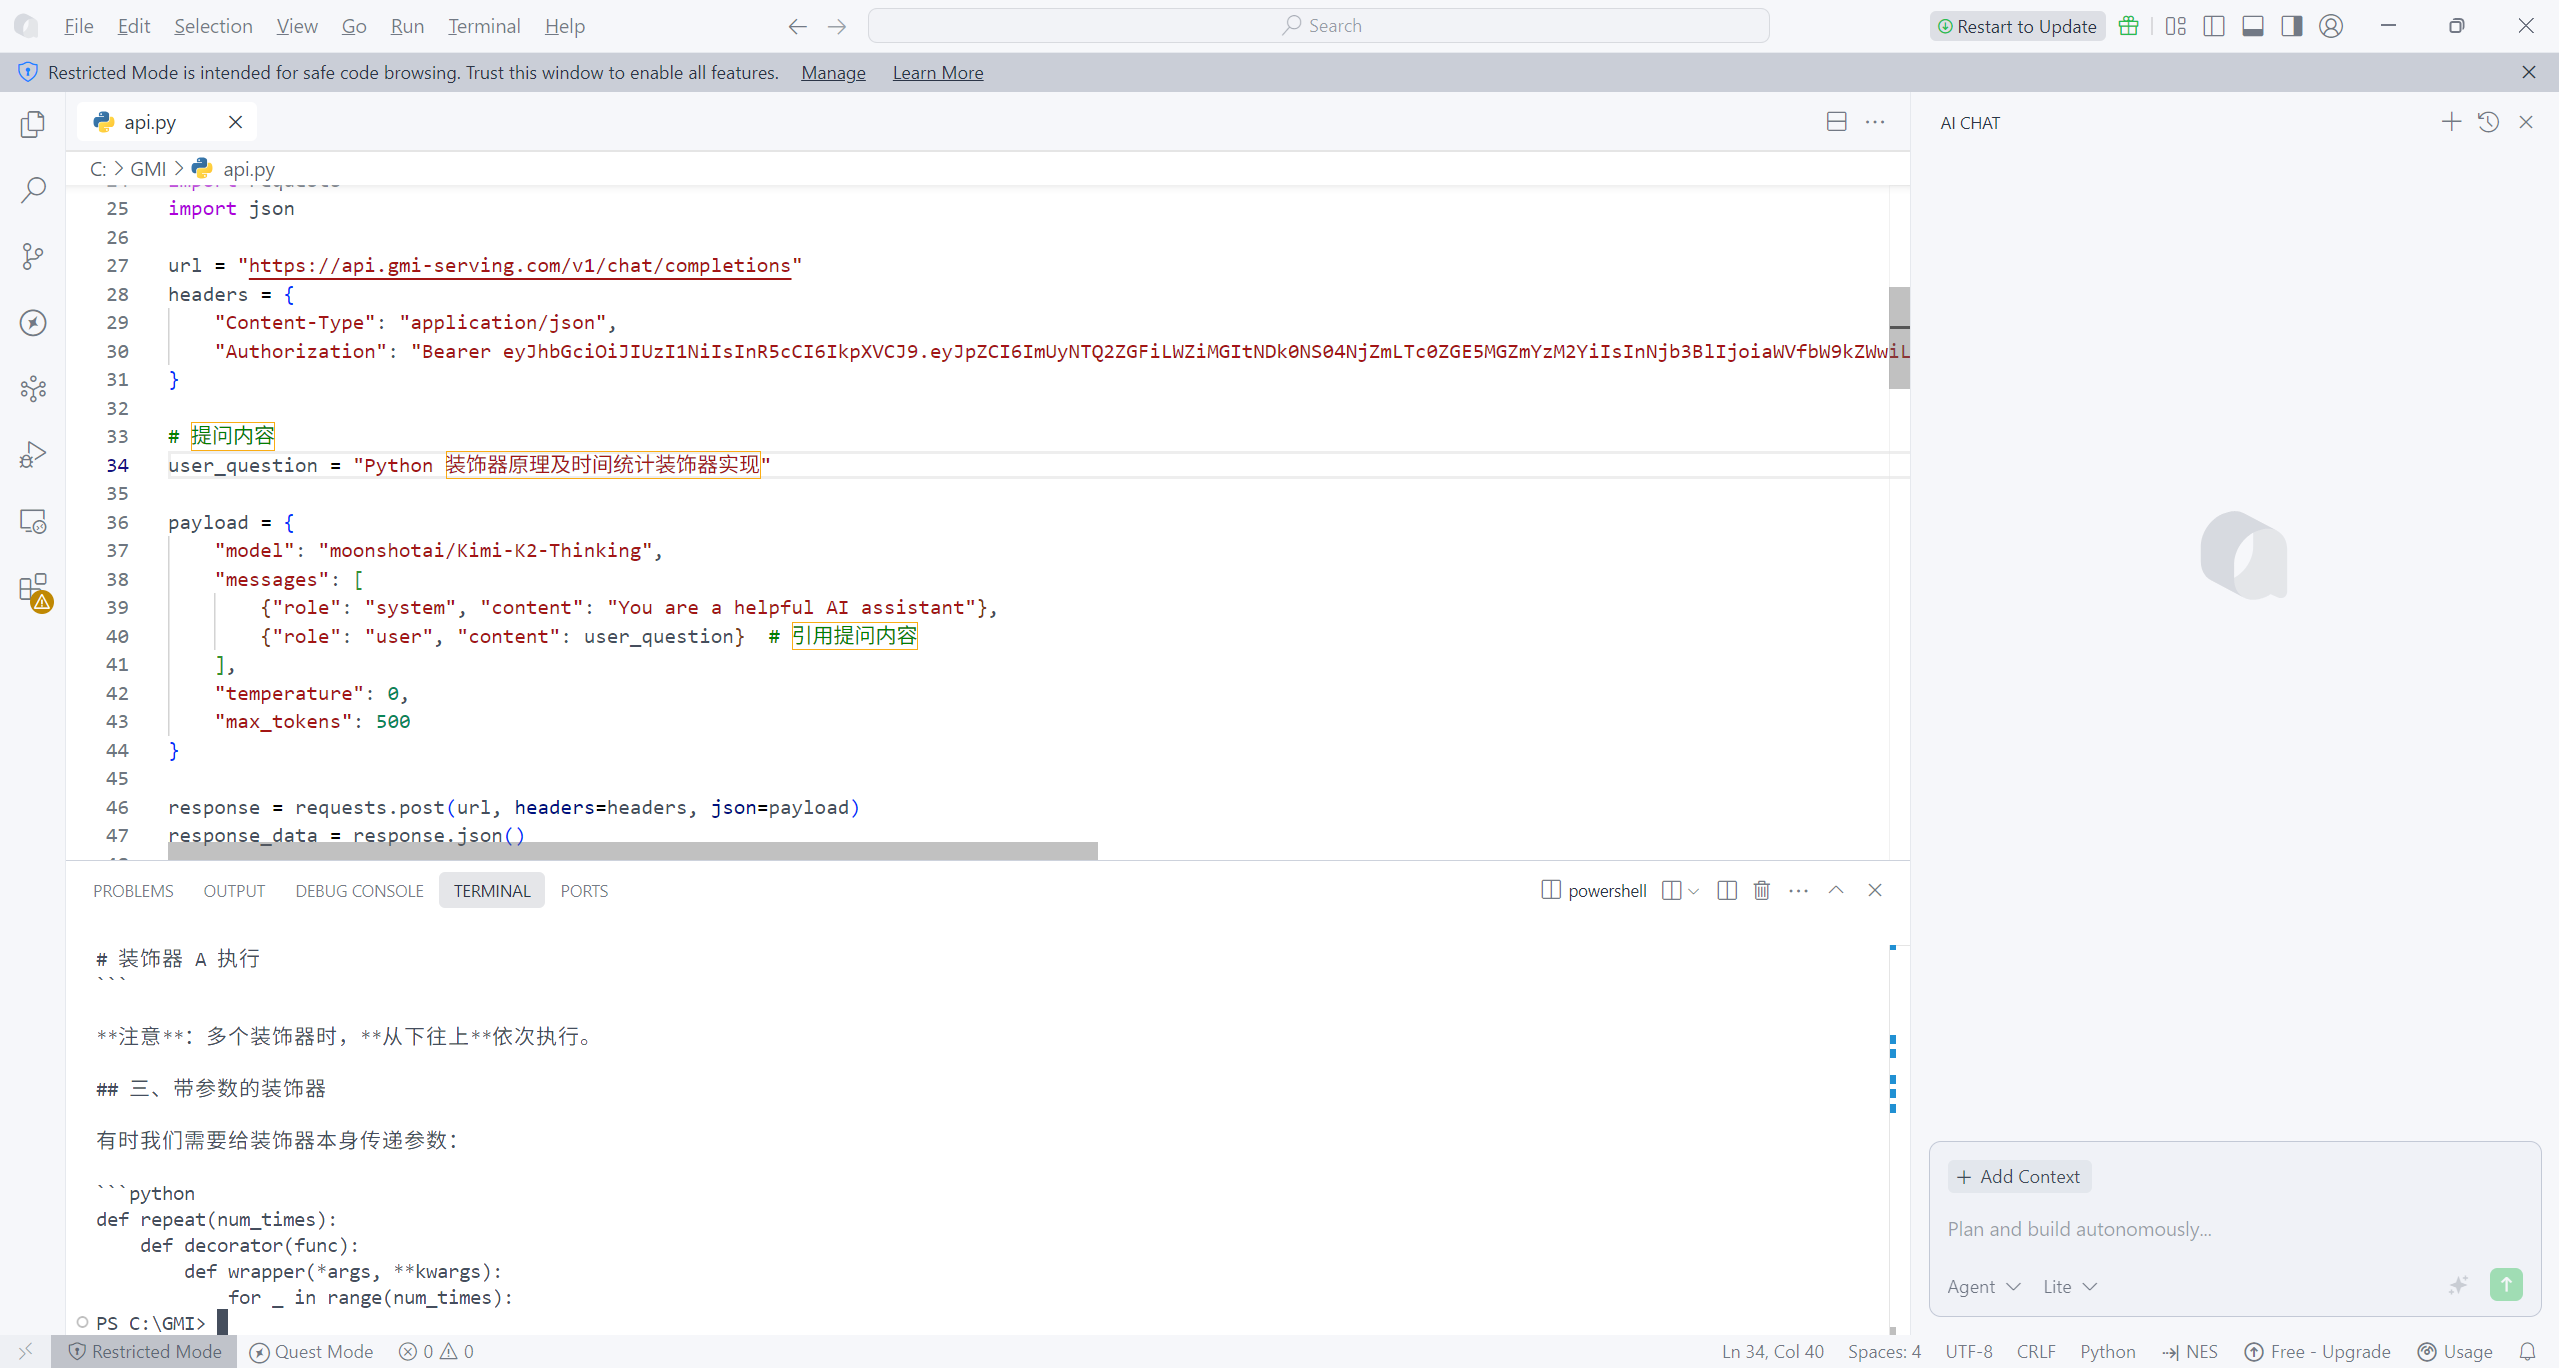Expand the terminal launch profile chevron
2559x1368 pixels.
point(1694,891)
